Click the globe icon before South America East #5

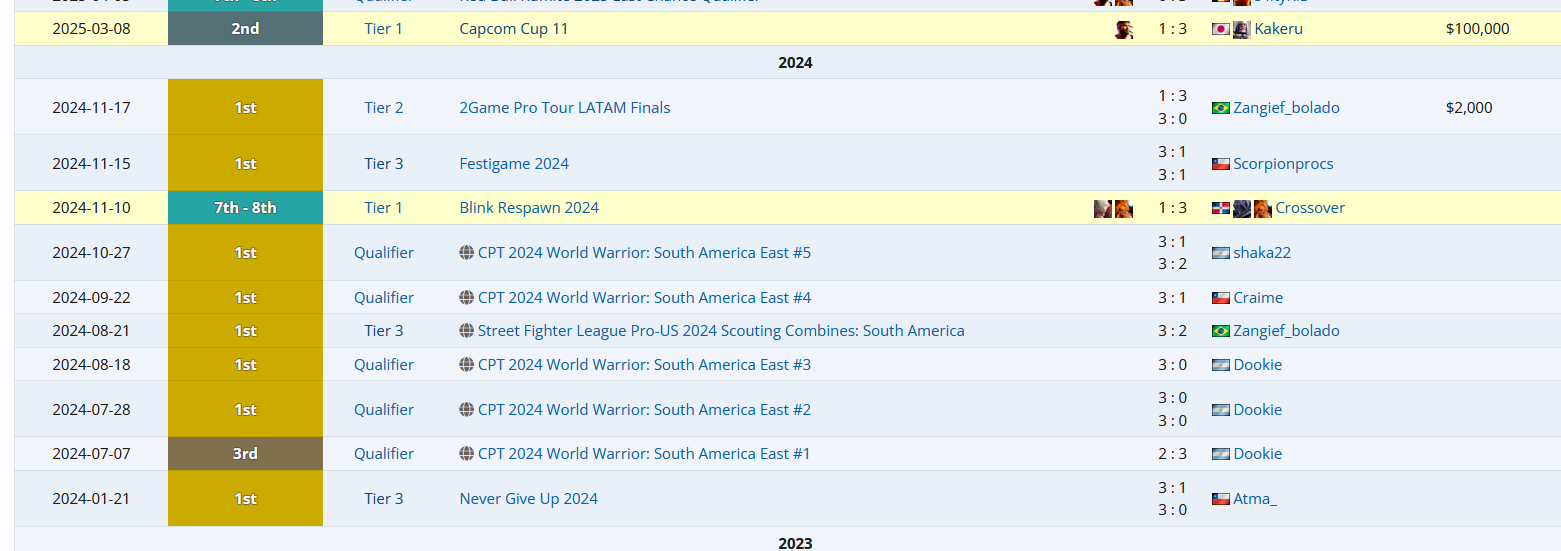(x=466, y=253)
